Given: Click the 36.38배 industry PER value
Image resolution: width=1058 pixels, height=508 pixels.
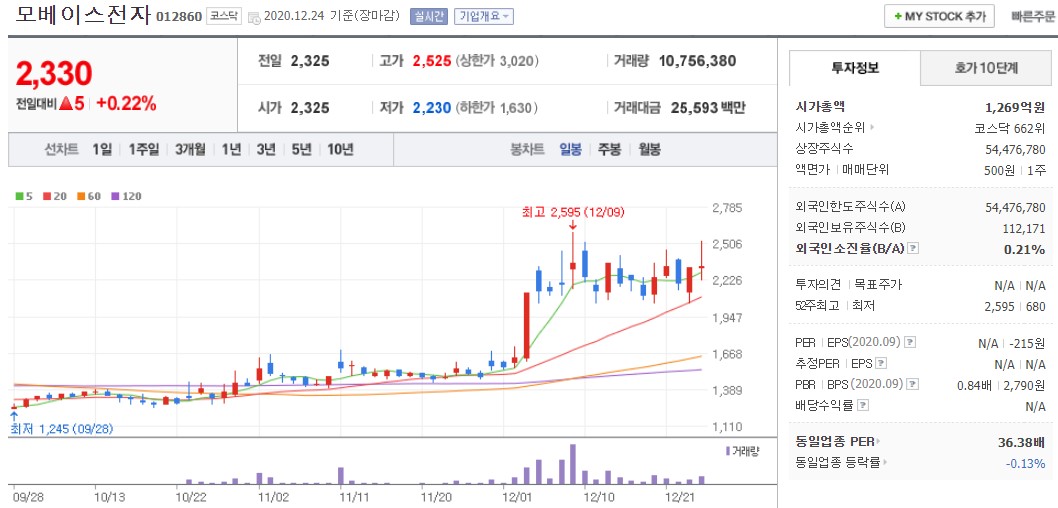Looking at the screenshot, I should (x=1022, y=443).
